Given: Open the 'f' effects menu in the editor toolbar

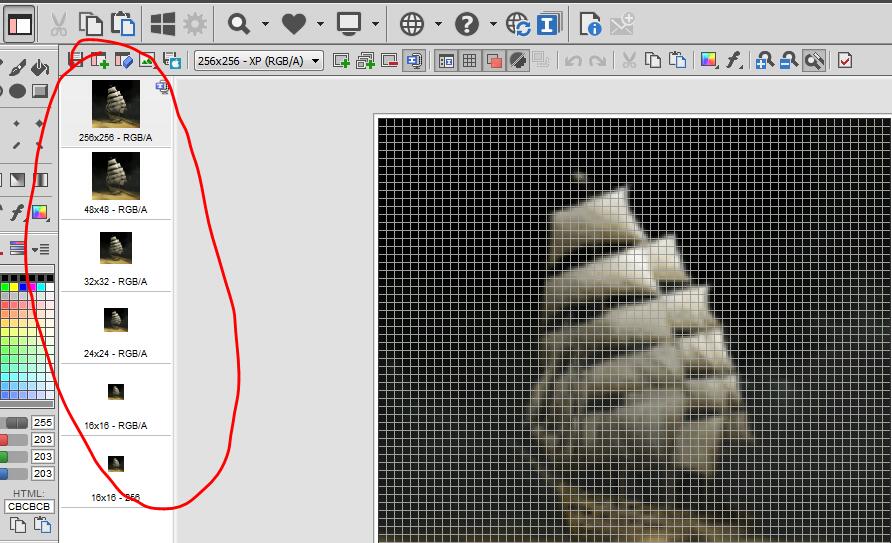Looking at the screenshot, I should [x=734, y=60].
